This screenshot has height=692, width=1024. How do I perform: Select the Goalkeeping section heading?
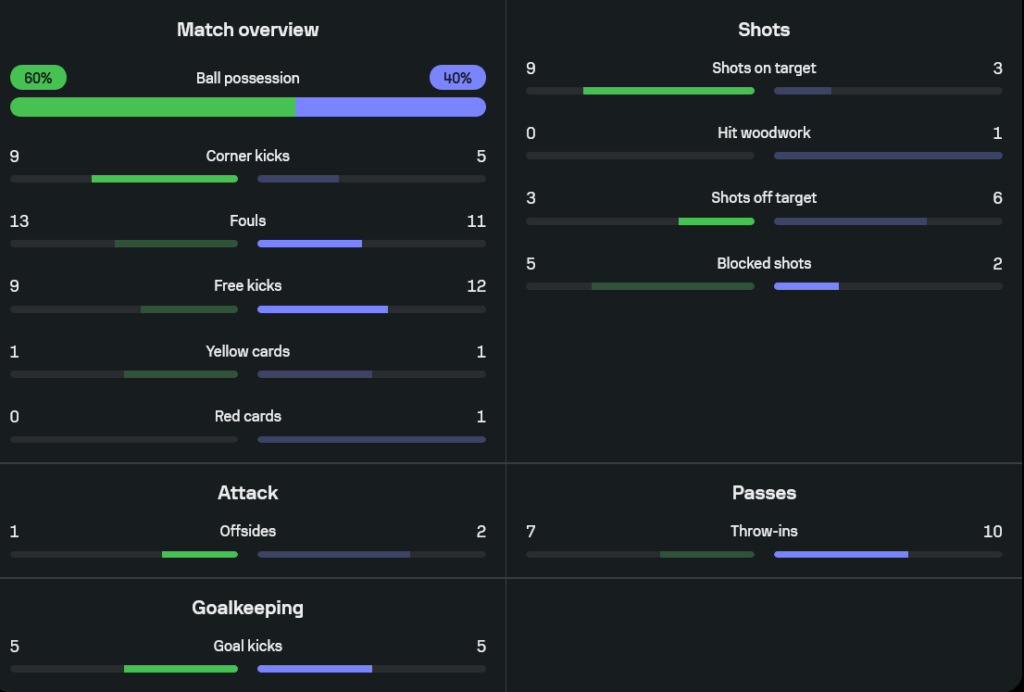pos(248,608)
